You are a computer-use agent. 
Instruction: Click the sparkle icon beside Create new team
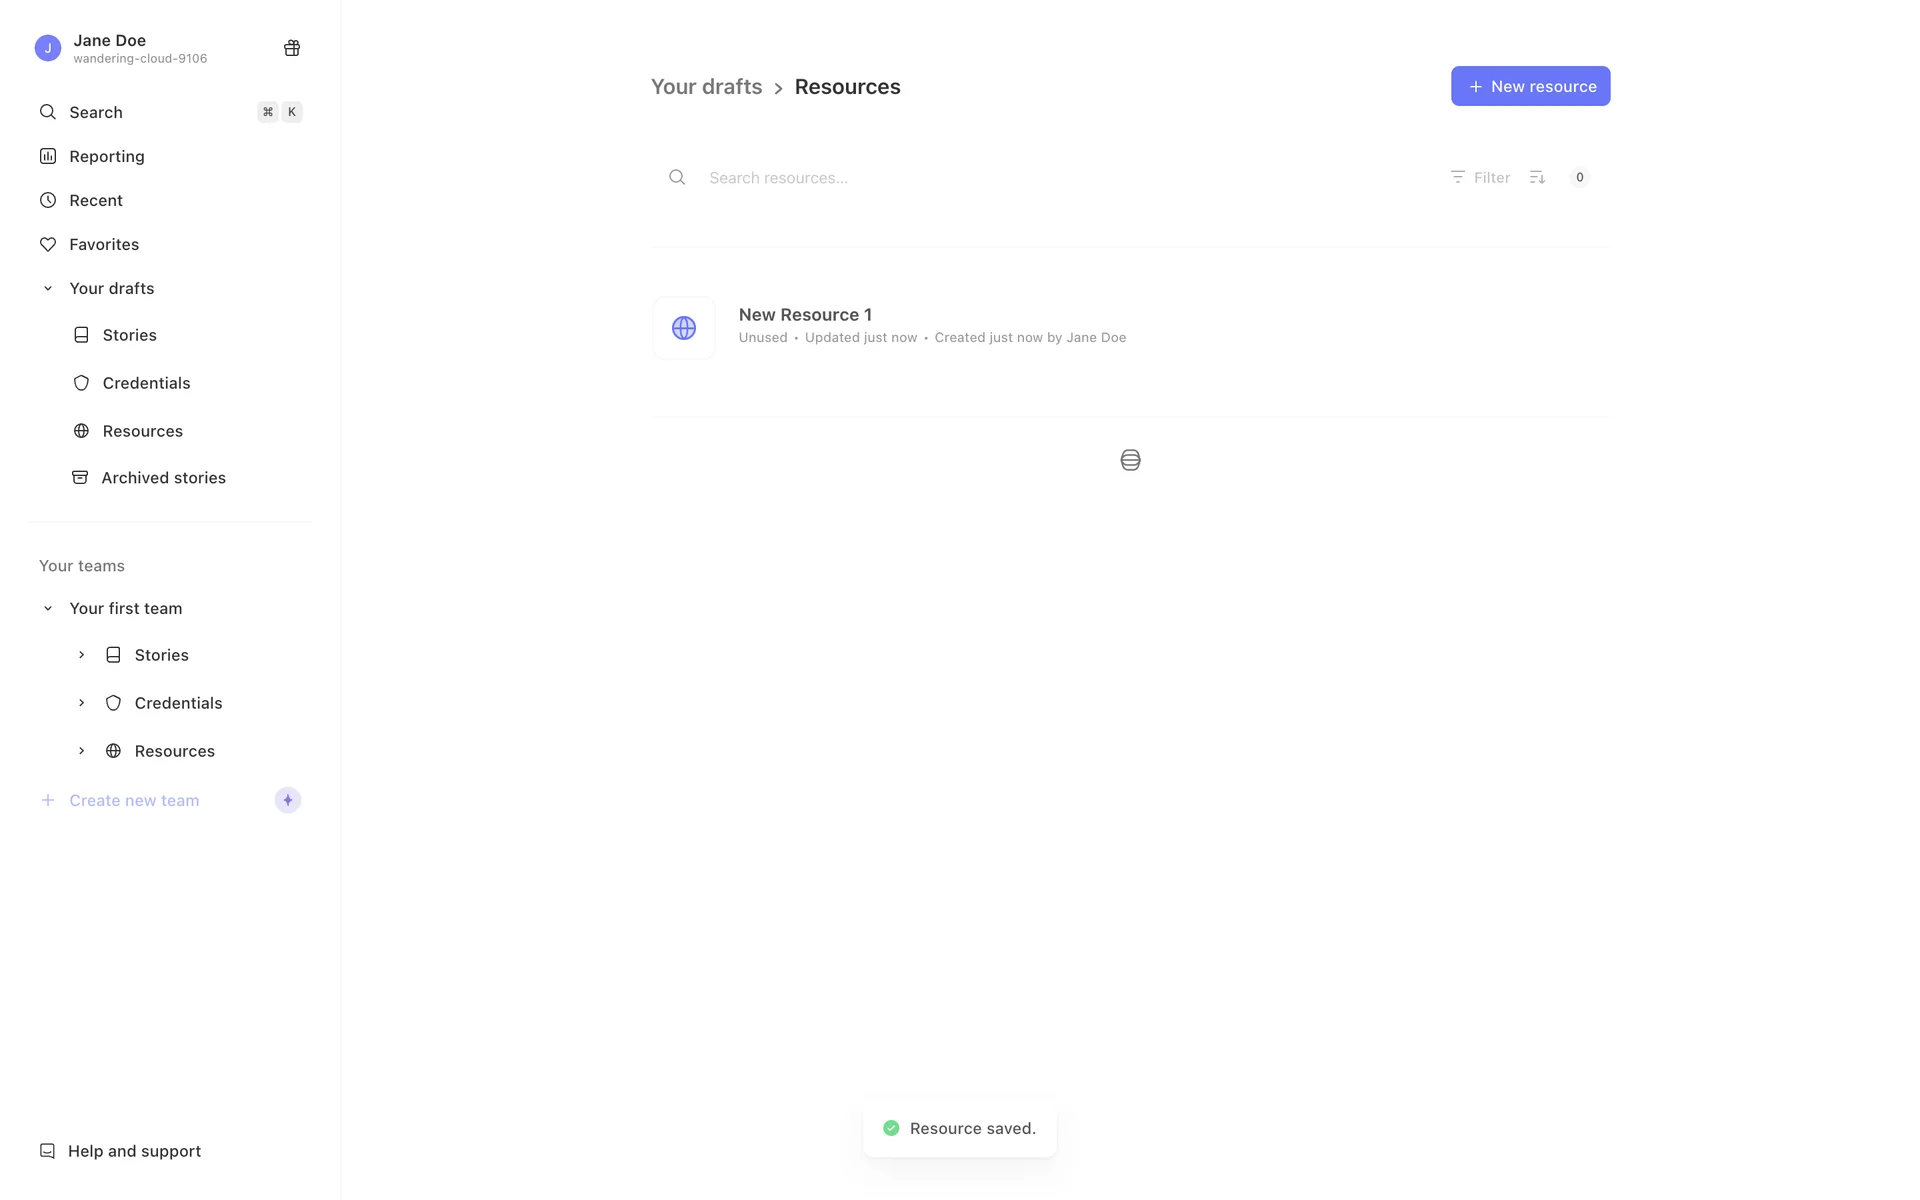click(288, 800)
